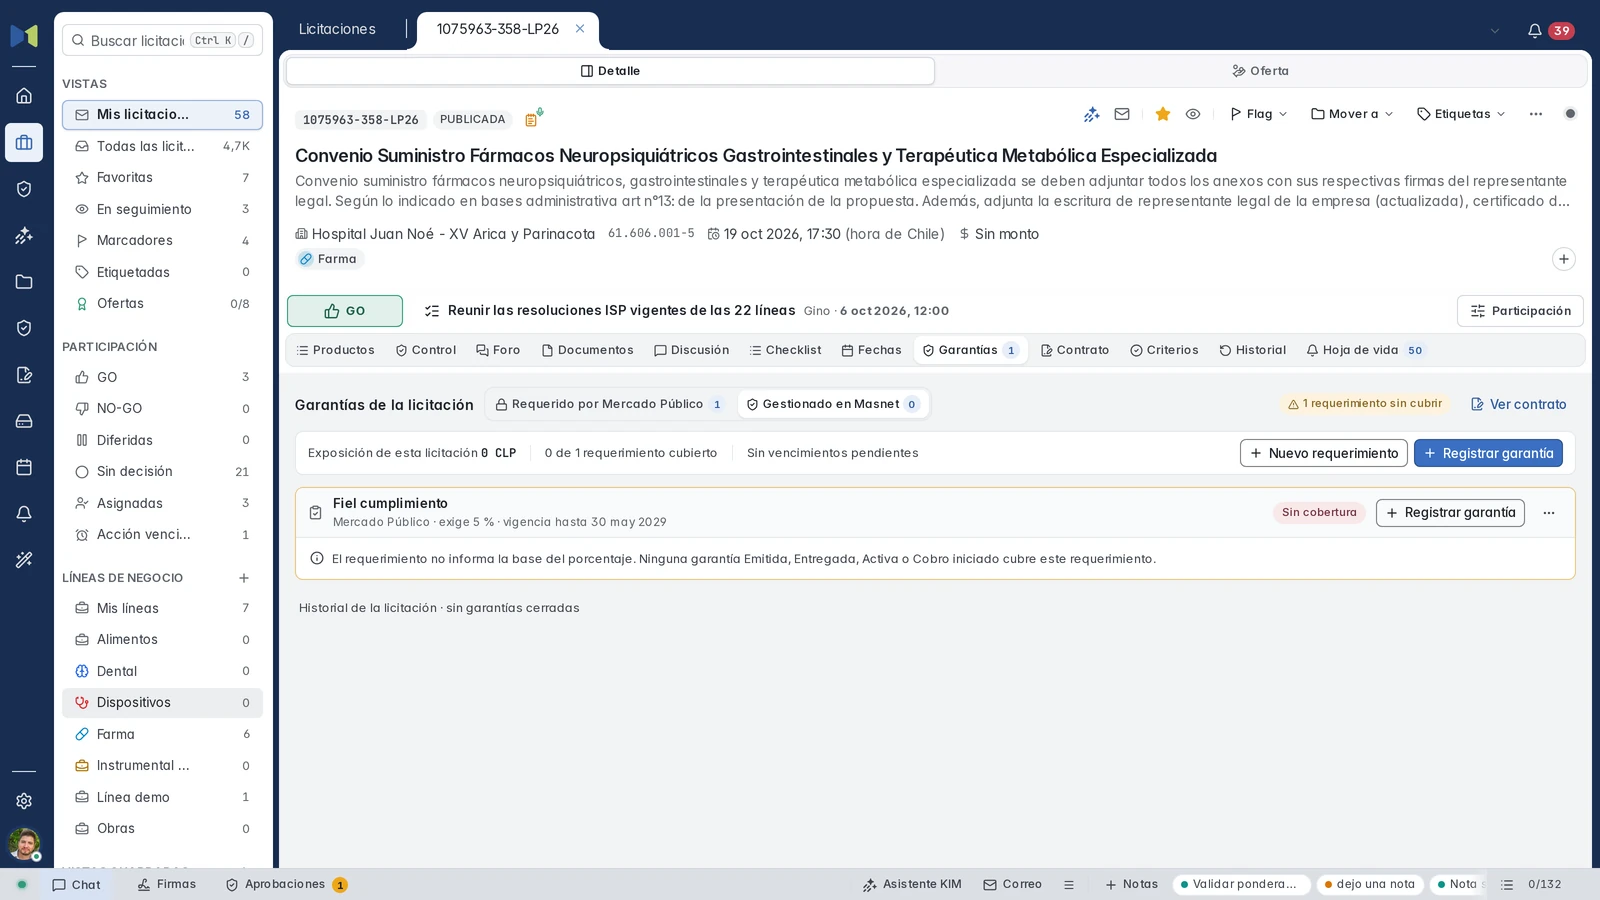Open the Documentos tab
This screenshot has height=900, width=1600.
(x=587, y=350)
